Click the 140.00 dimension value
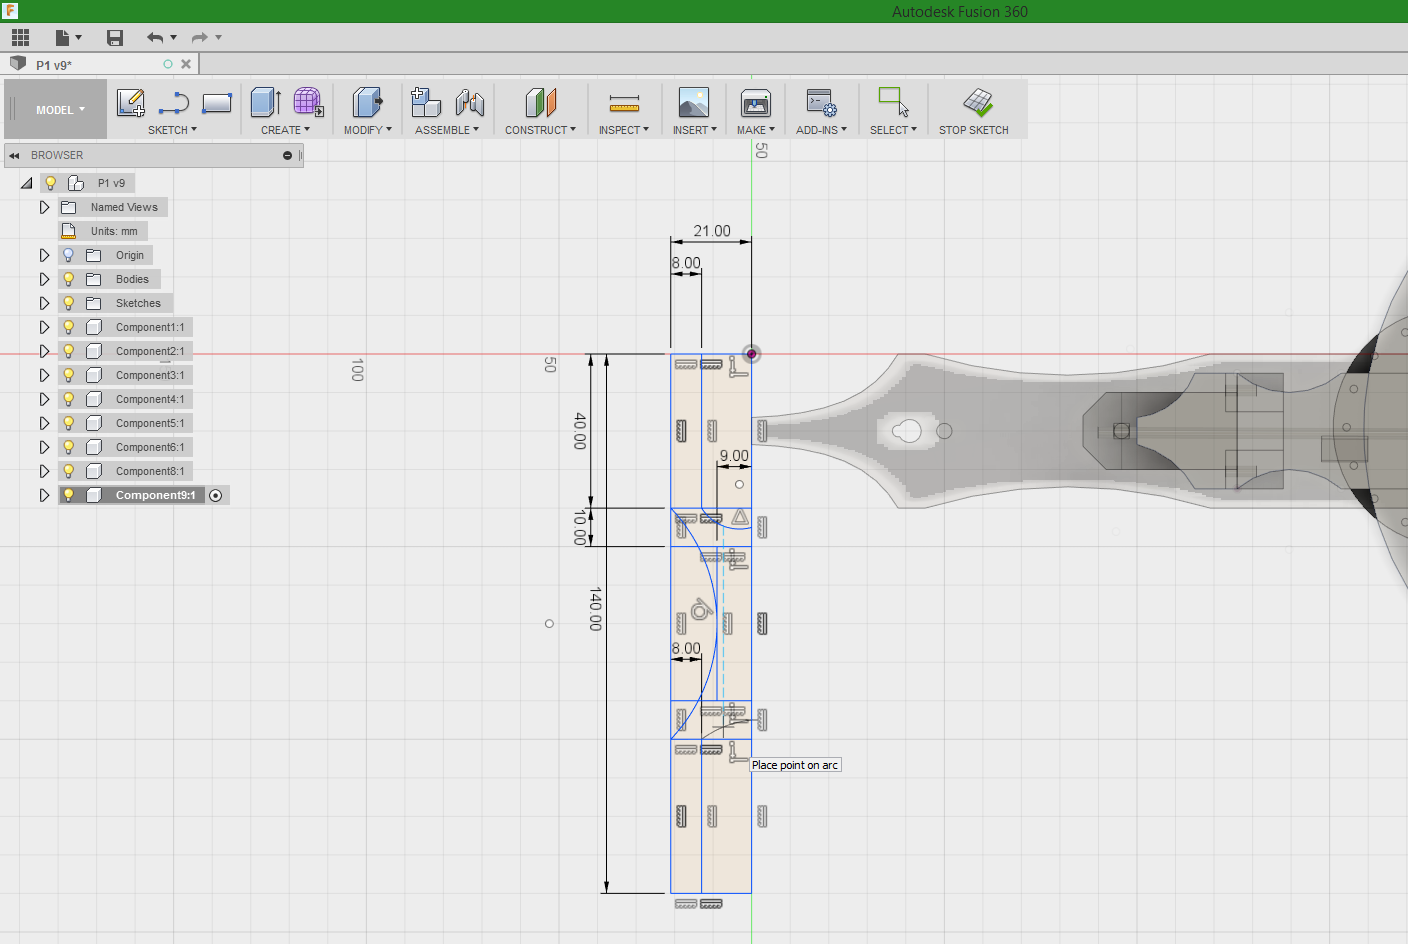 tap(595, 609)
